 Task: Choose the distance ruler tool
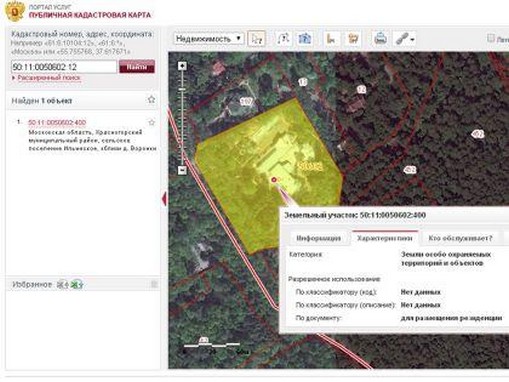coord(331,39)
